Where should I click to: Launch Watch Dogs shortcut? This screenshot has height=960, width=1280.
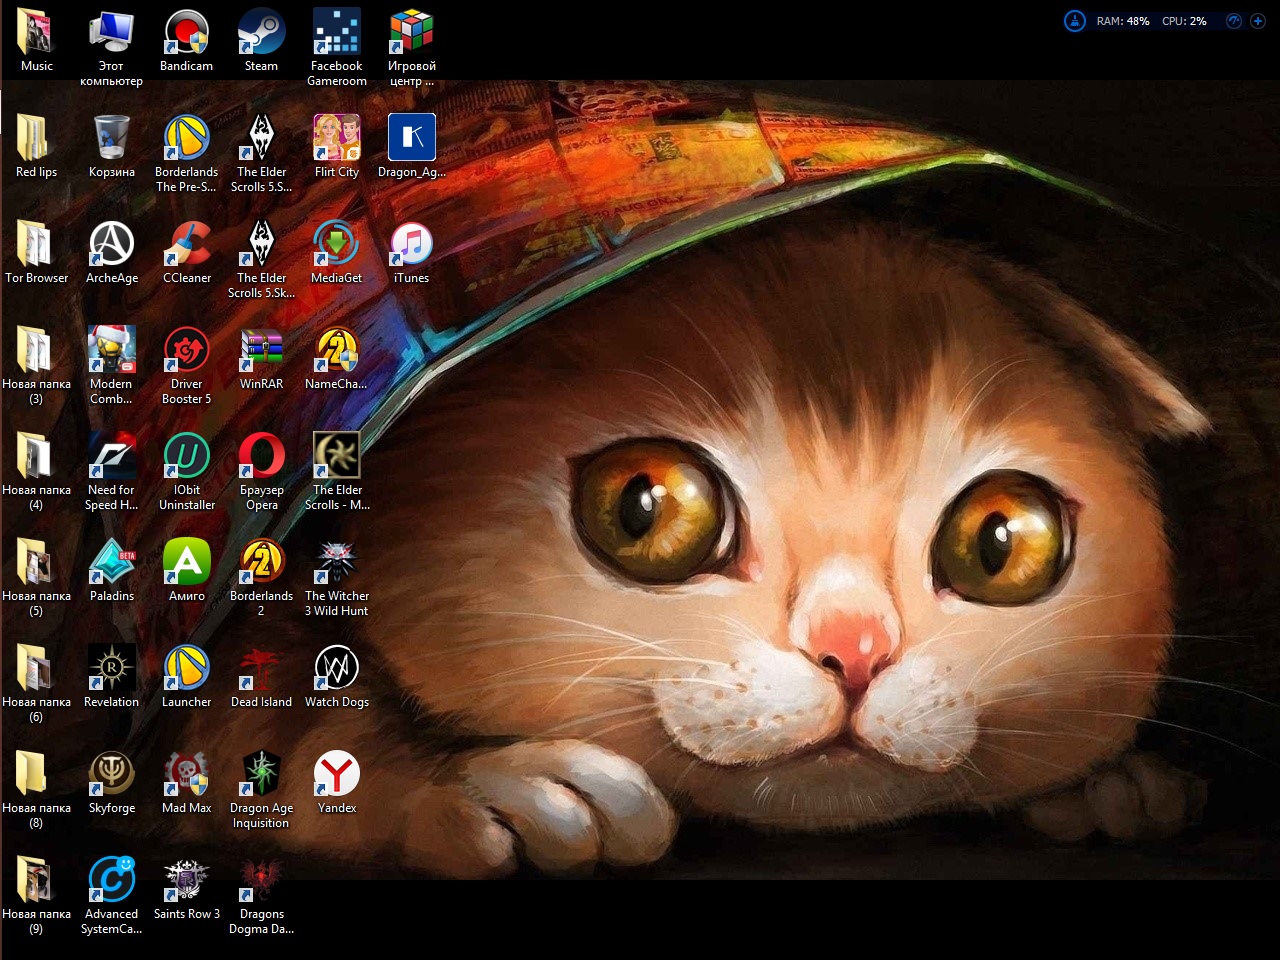pyautogui.click(x=336, y=677)
